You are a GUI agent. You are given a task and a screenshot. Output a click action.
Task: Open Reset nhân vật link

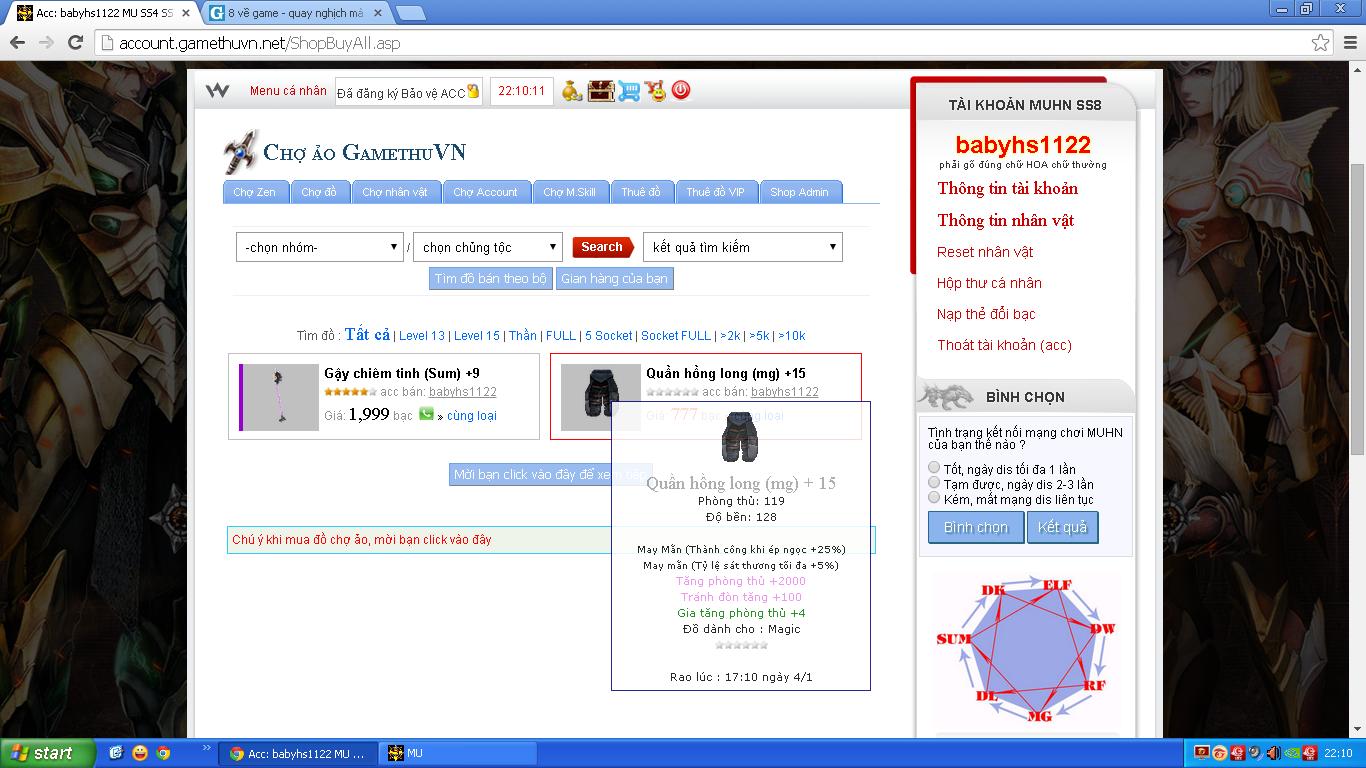click(x=985, y=252)
